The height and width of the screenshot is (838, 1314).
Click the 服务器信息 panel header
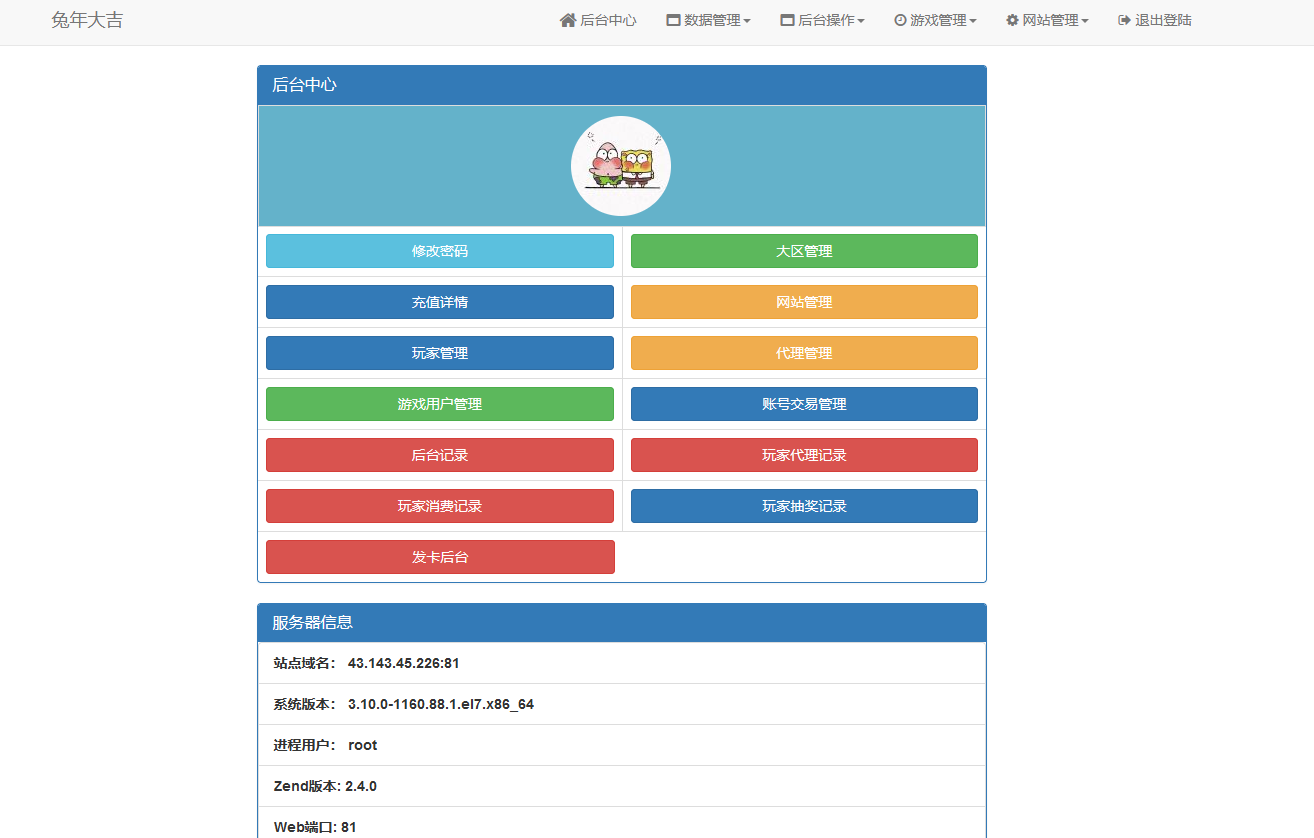[622, 622]
